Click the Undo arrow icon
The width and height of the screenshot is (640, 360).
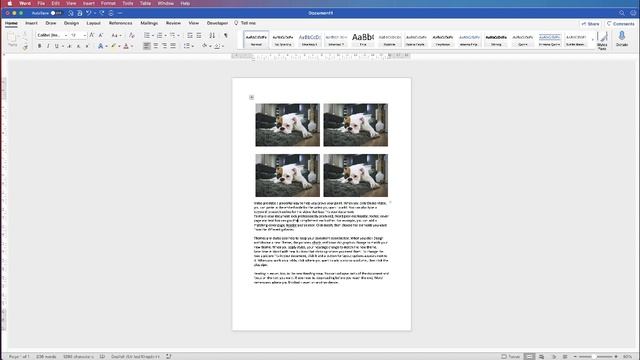[x=88, y=13]
